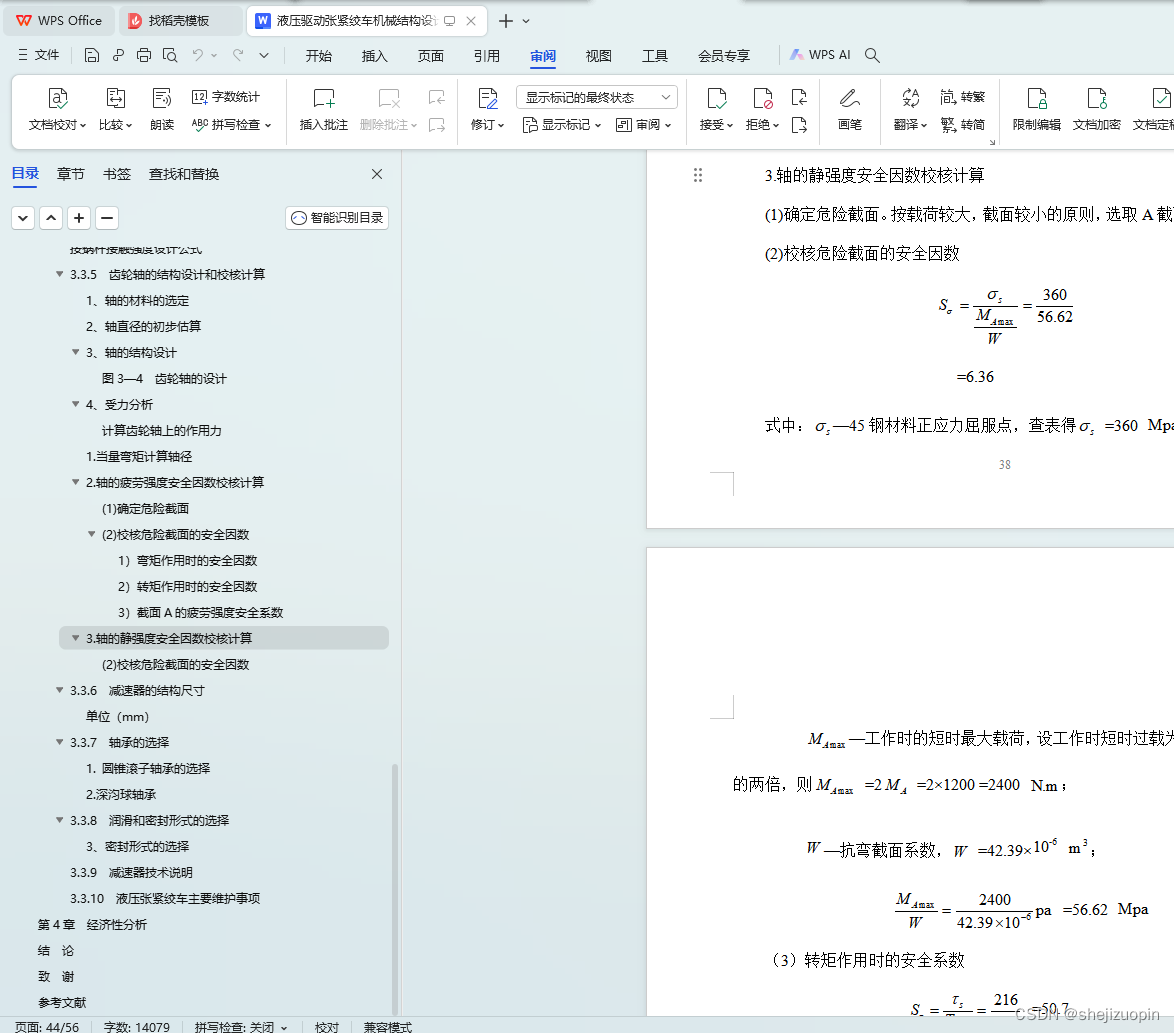Open 字数统计 word count
This screenshot has width=1174, height=1033.
click(x=225, y=97)
